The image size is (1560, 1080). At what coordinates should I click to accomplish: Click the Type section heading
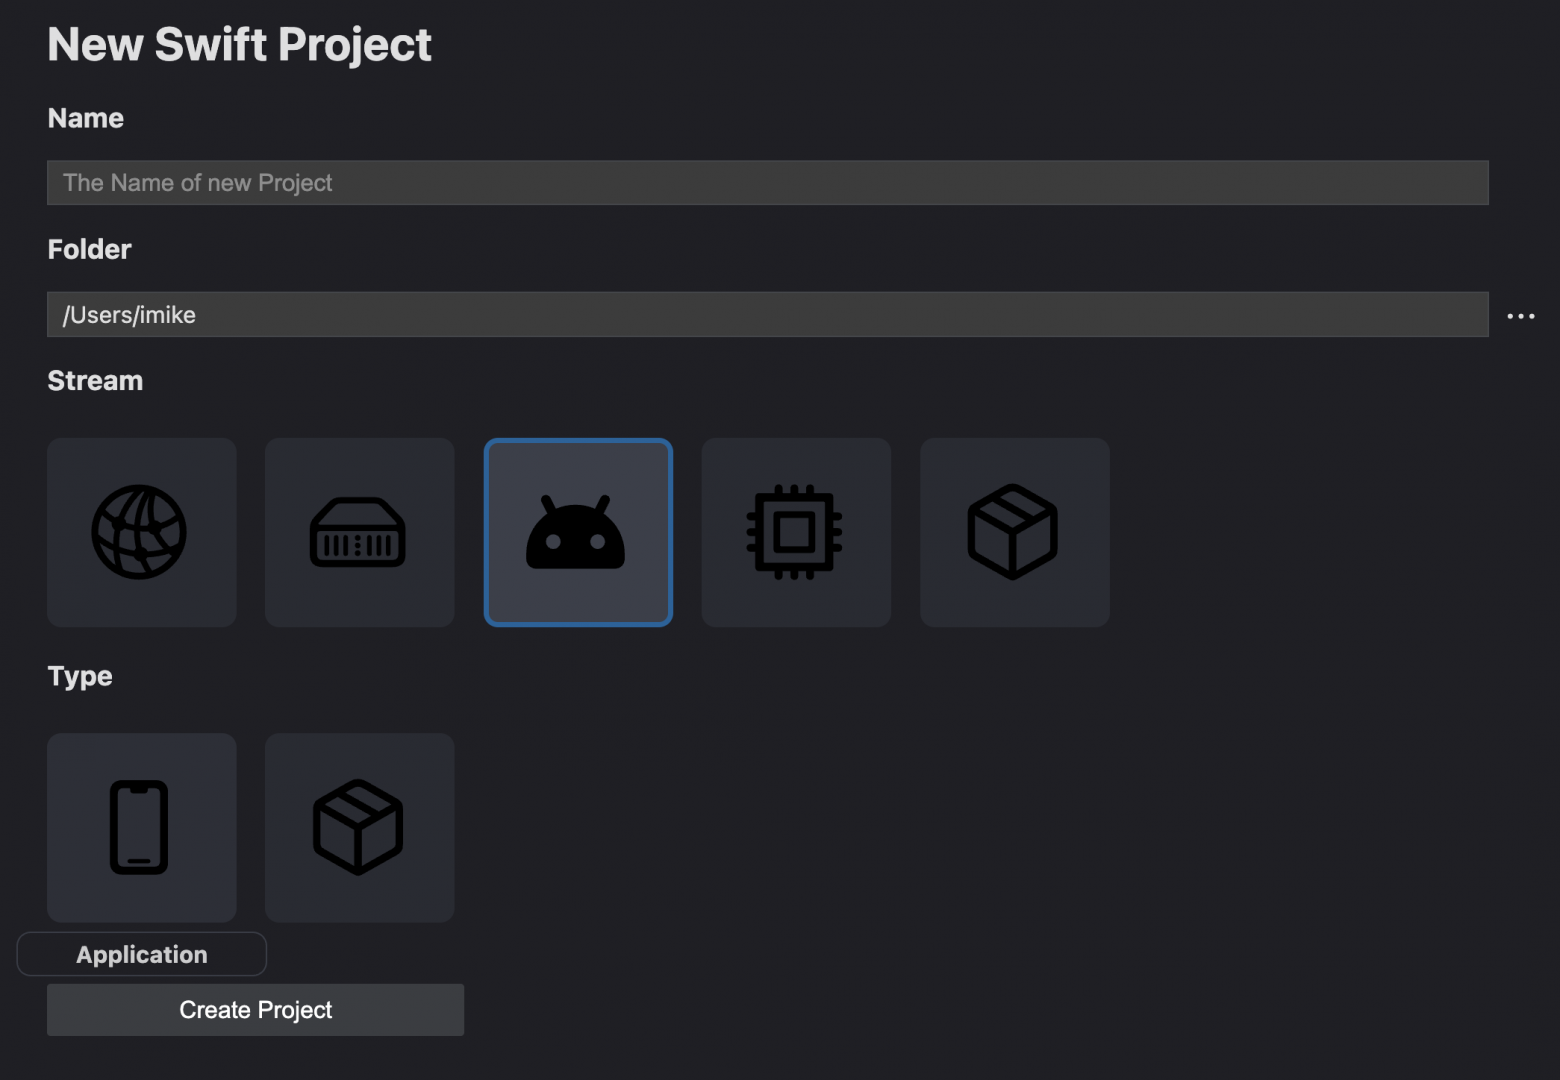click(x=80, y=677)
